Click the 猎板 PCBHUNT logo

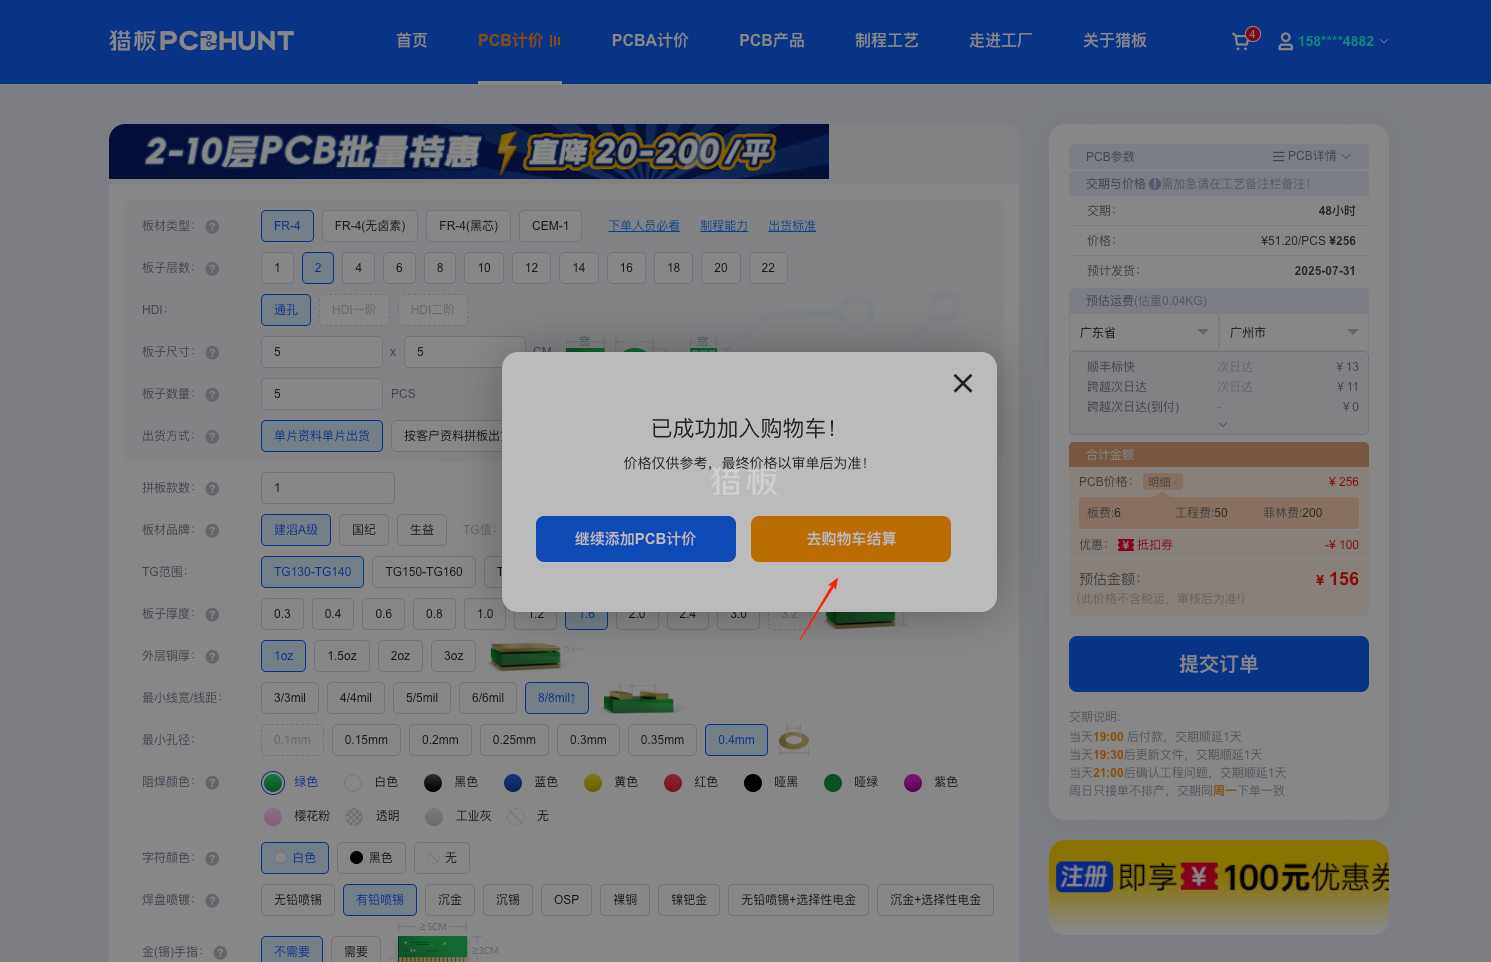coord(199,40)
